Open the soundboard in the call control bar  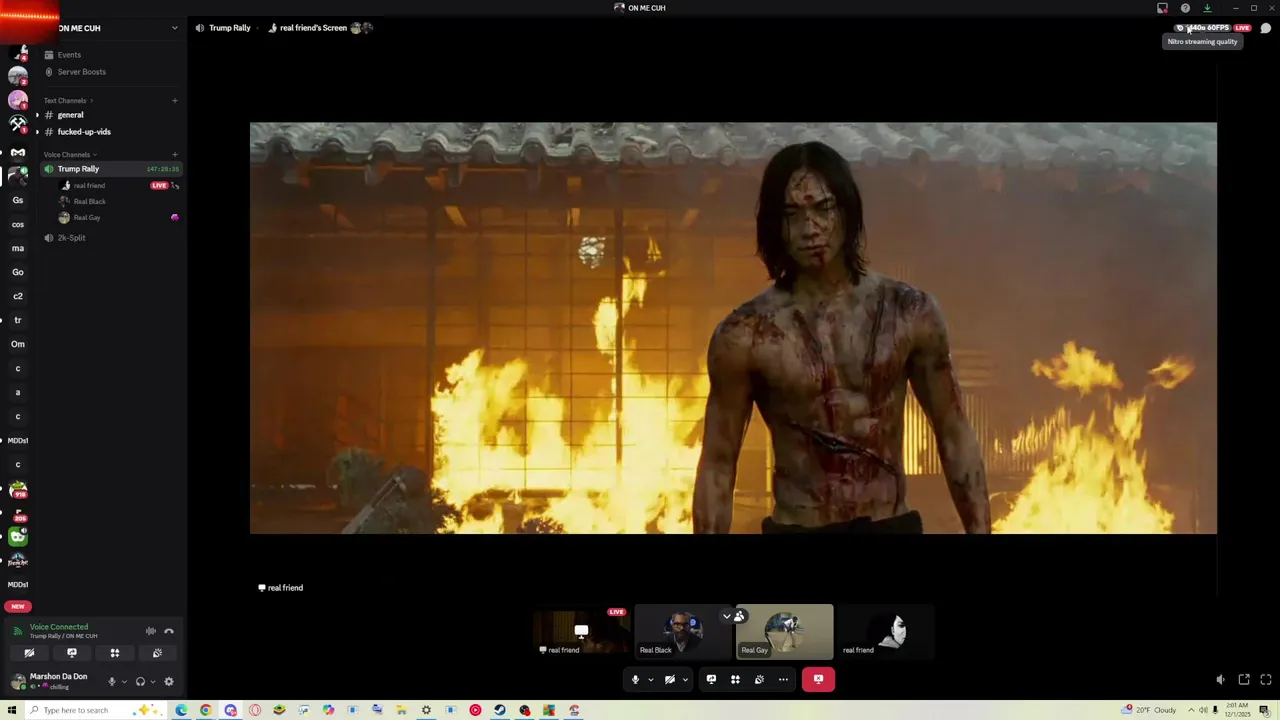click(759, 680)
